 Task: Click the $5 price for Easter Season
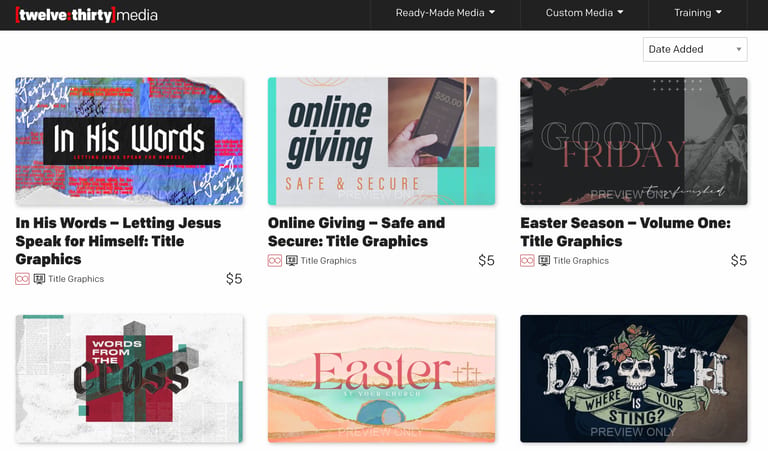click(x=739, y=261)
